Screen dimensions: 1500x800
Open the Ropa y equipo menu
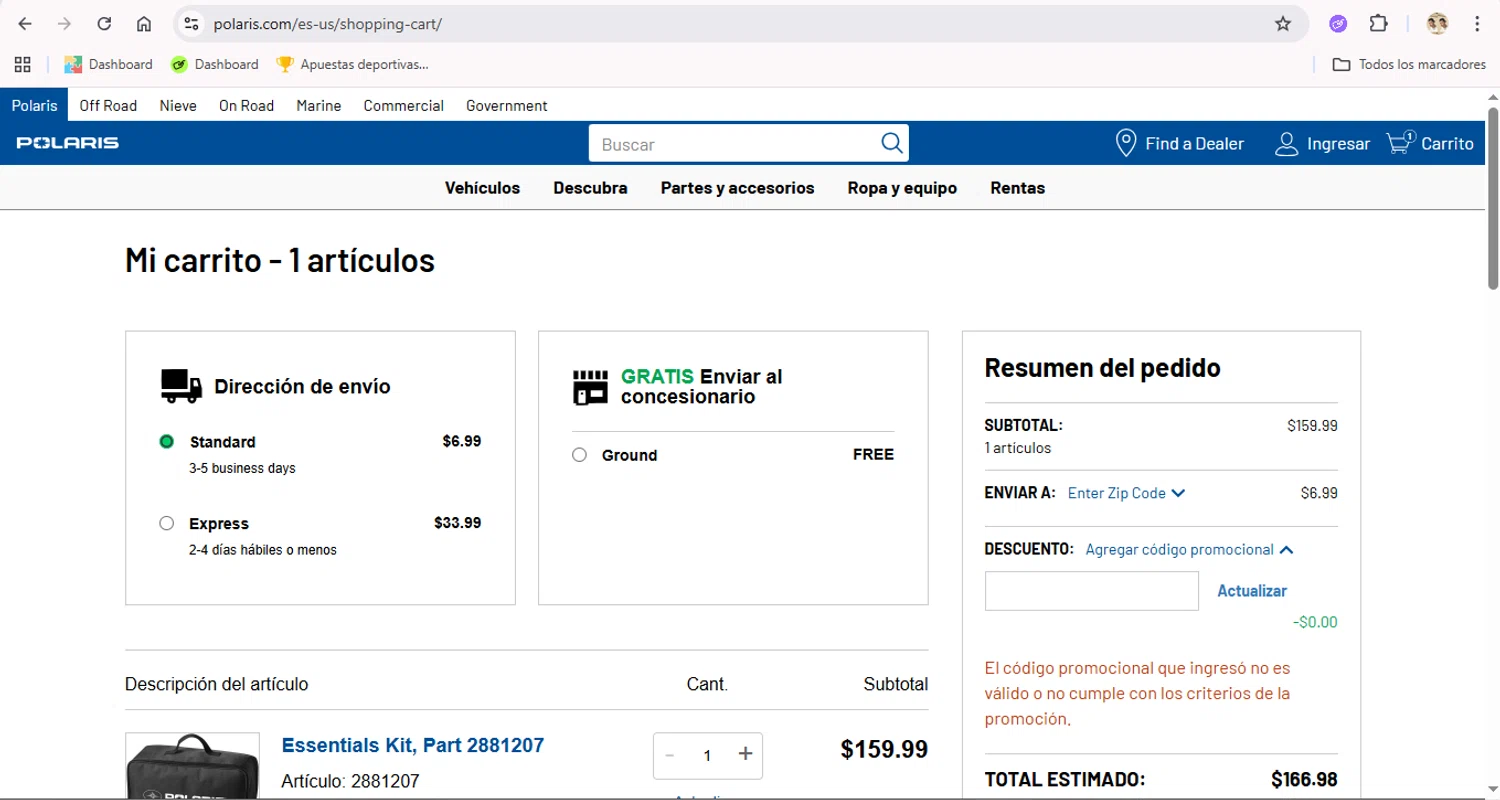902,188
